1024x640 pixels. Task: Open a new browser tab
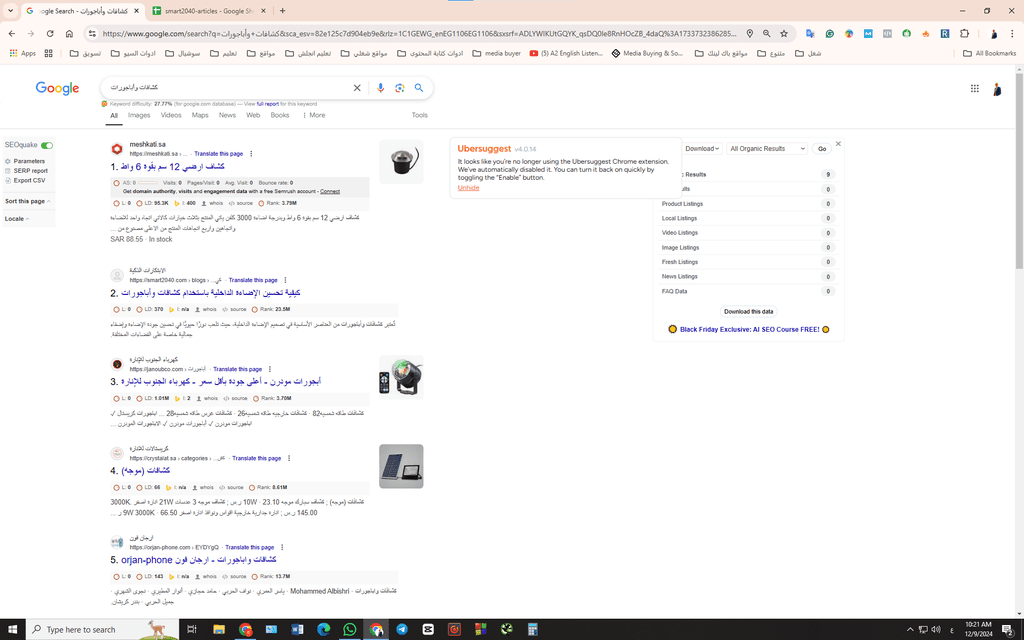pyautogui.click(x=282, y=10)
